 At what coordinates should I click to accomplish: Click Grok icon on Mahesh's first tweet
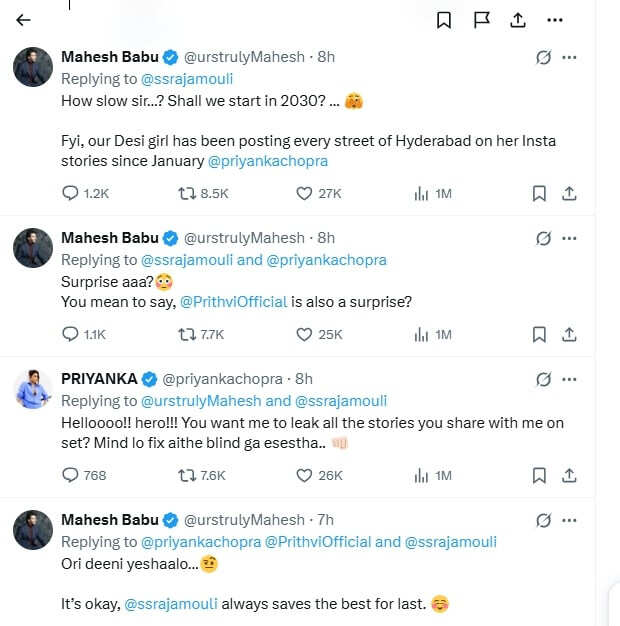coord(543,58)
